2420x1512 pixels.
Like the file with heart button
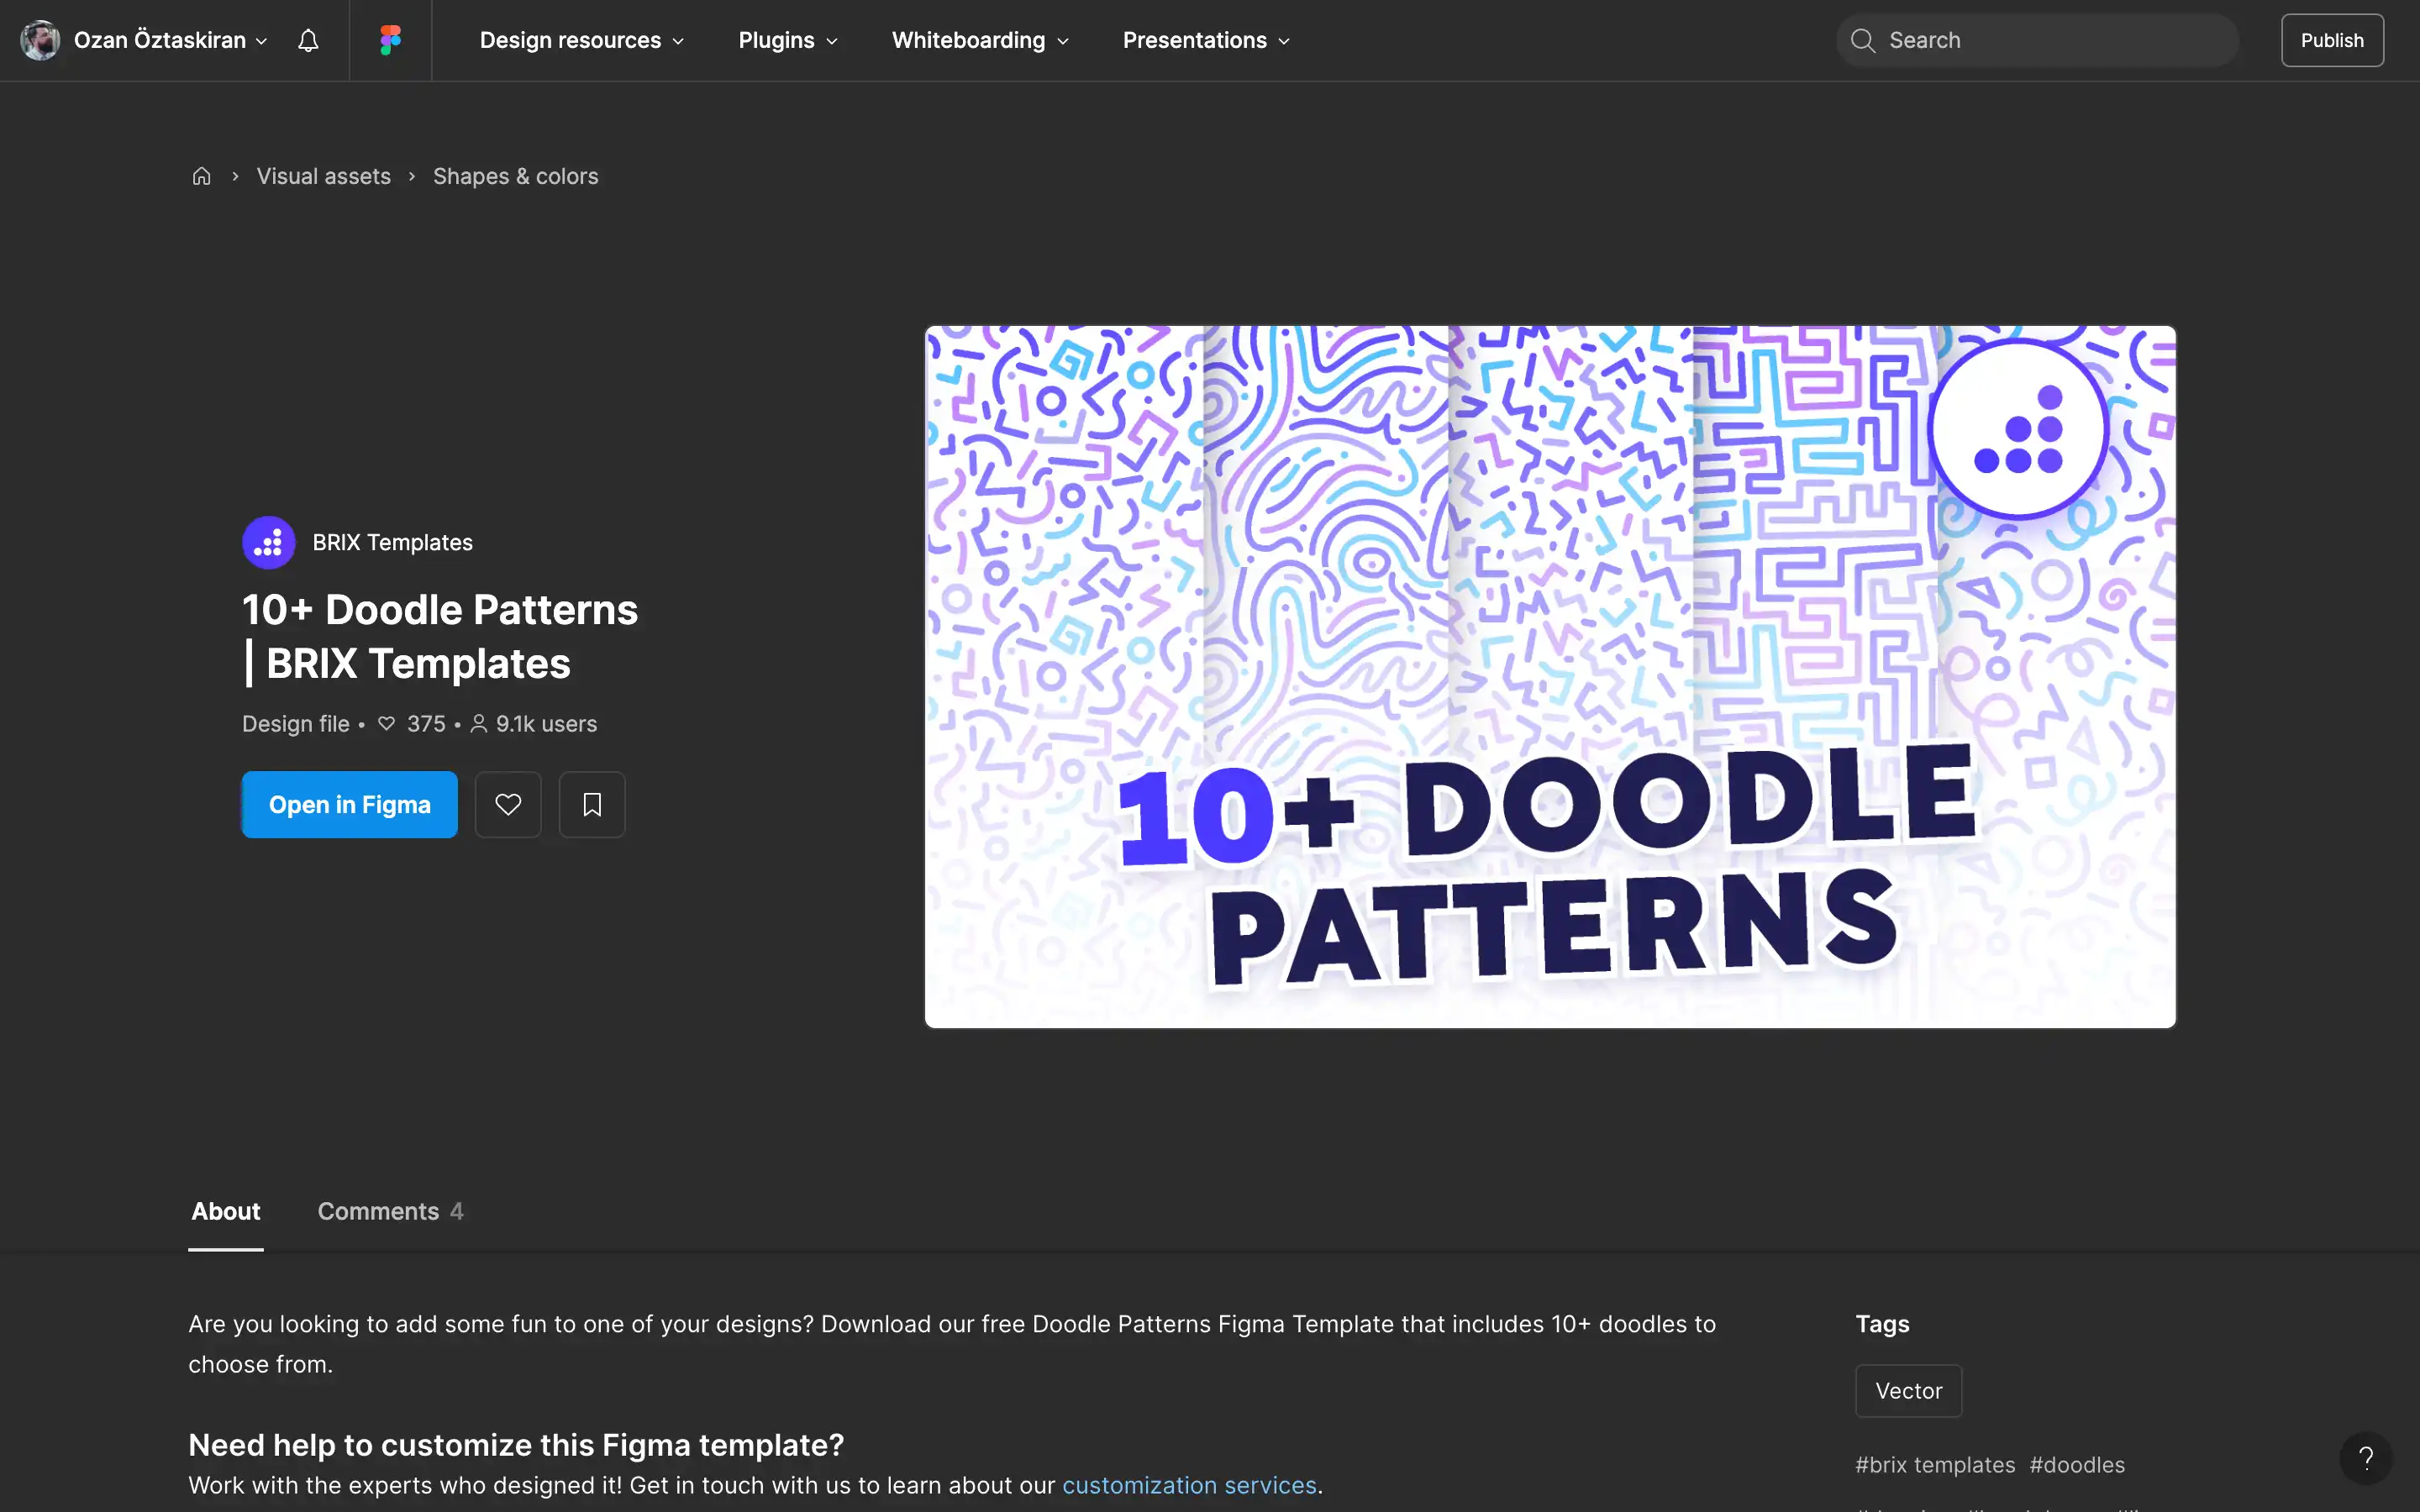tap(508, 804)
